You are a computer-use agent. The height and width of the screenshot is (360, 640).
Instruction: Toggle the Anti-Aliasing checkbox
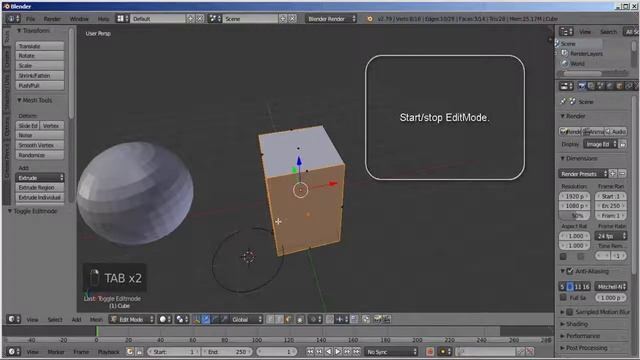coord(570,271)
